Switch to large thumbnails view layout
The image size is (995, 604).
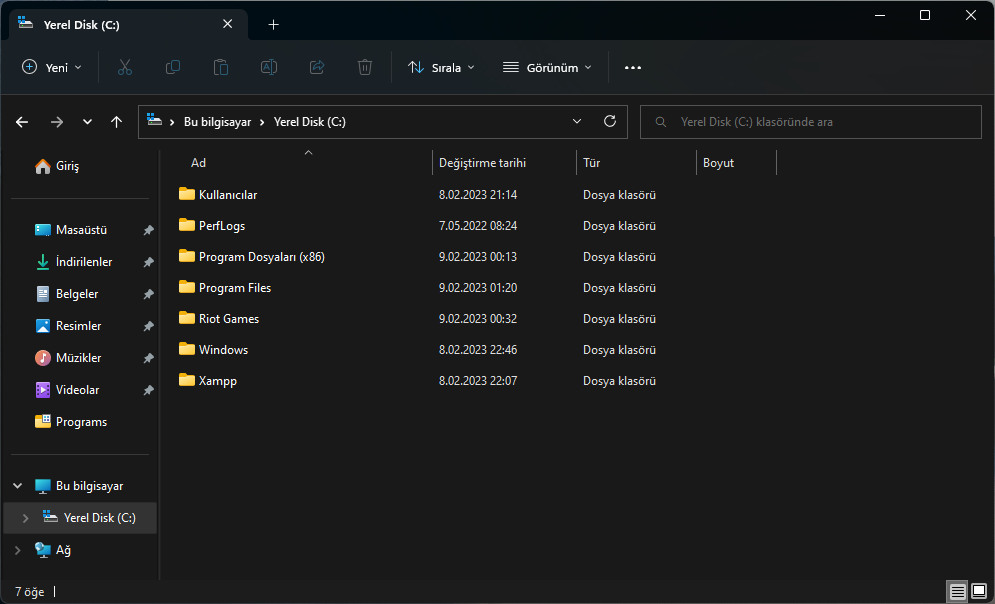tap(979, 592)
